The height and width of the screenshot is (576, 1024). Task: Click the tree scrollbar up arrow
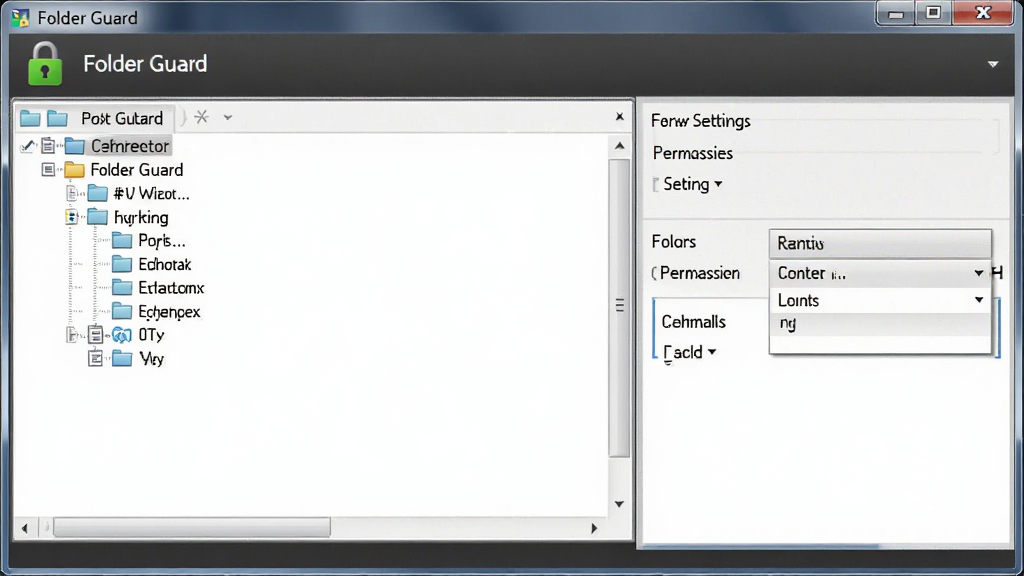[x=620, y=146]
